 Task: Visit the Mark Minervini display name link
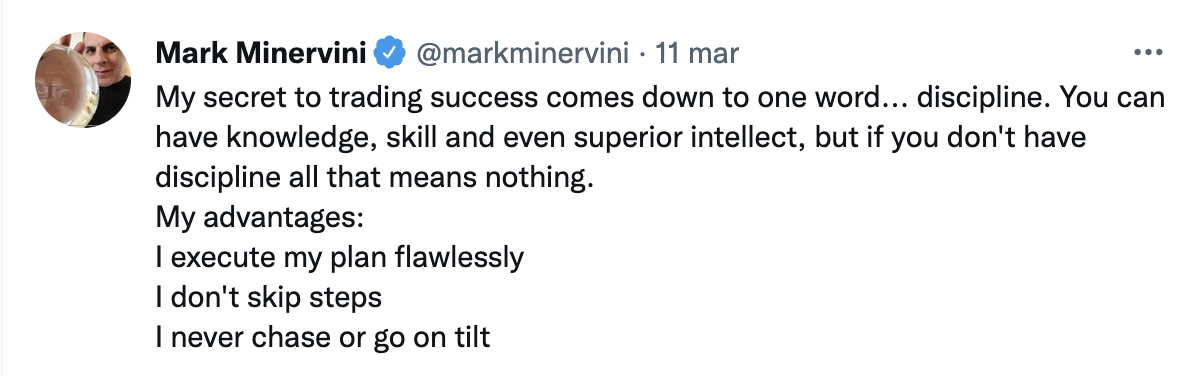click(x=262, y=53)
